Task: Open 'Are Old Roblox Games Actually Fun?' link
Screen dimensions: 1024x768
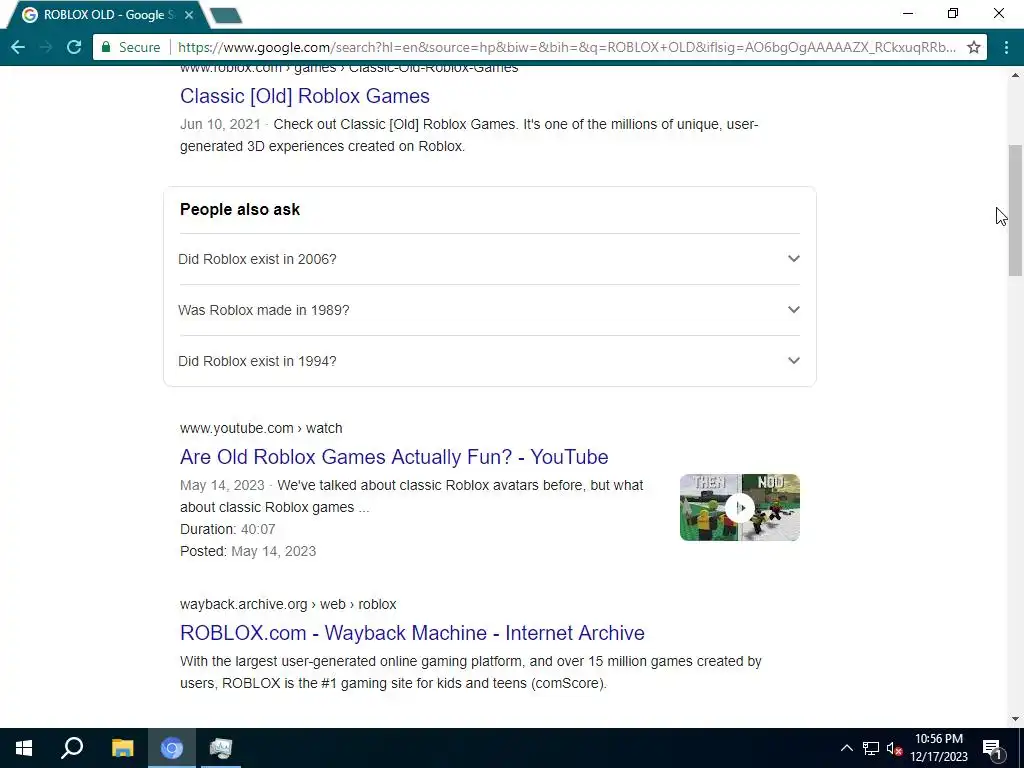Action: (394, 456)
